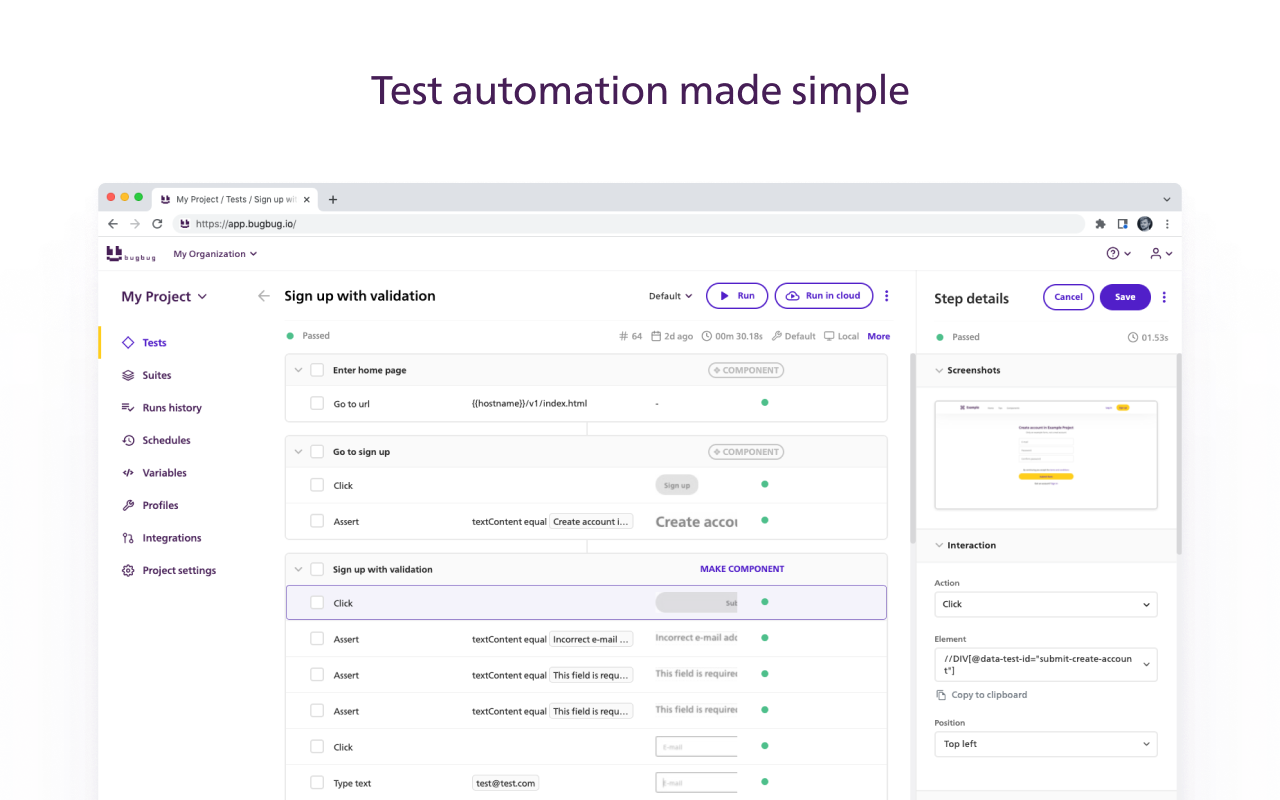Collapse the 'Go to sign up' step group
The width and height of the screenshot is (1280, 800).
pos(298,451)
